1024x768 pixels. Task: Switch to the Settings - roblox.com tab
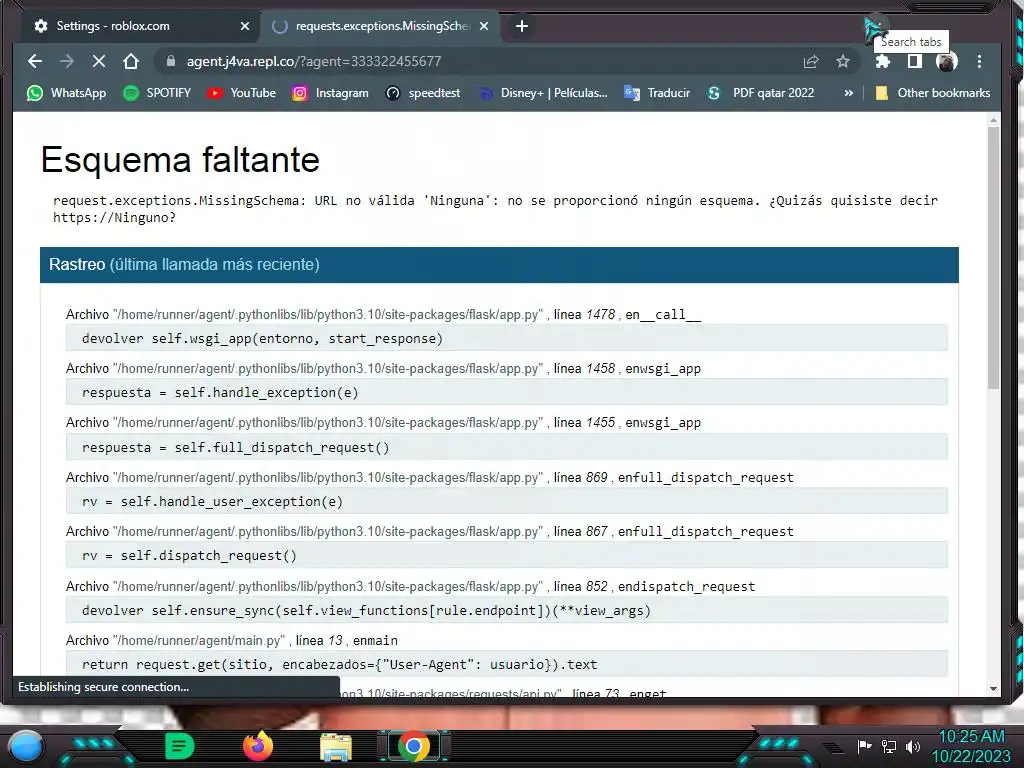140,26
